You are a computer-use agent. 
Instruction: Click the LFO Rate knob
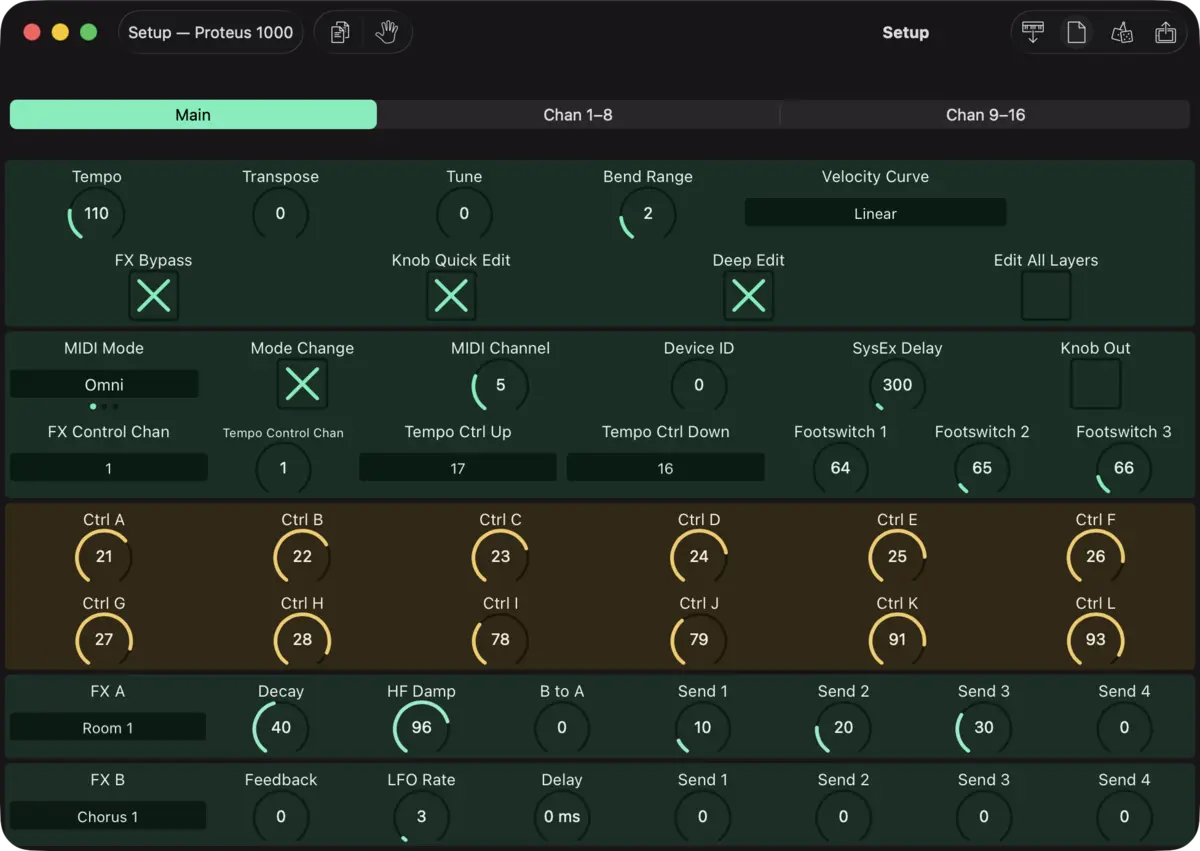tap(421, 816)
